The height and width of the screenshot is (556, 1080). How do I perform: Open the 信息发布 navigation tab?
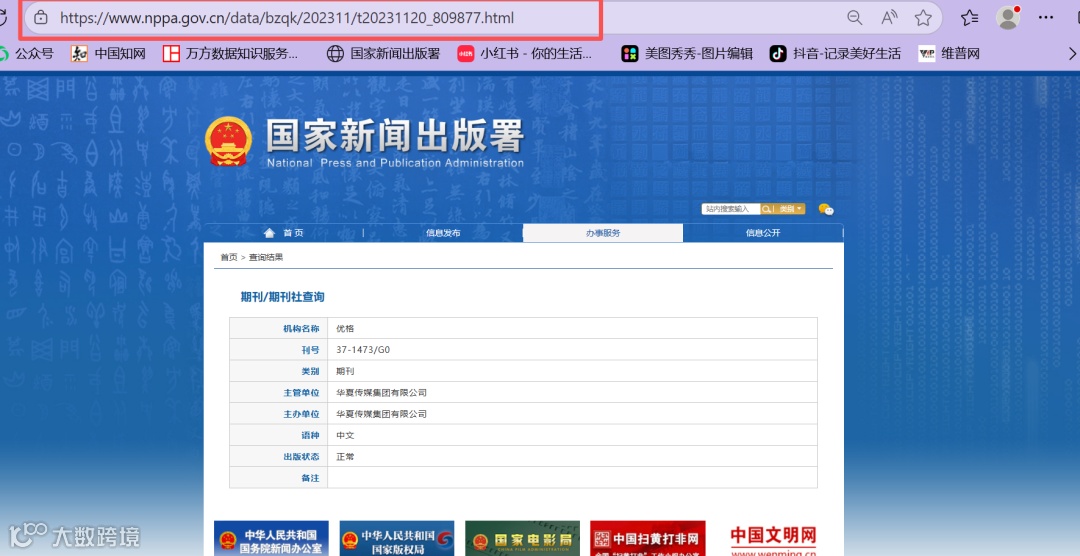[x=443, y=233]
